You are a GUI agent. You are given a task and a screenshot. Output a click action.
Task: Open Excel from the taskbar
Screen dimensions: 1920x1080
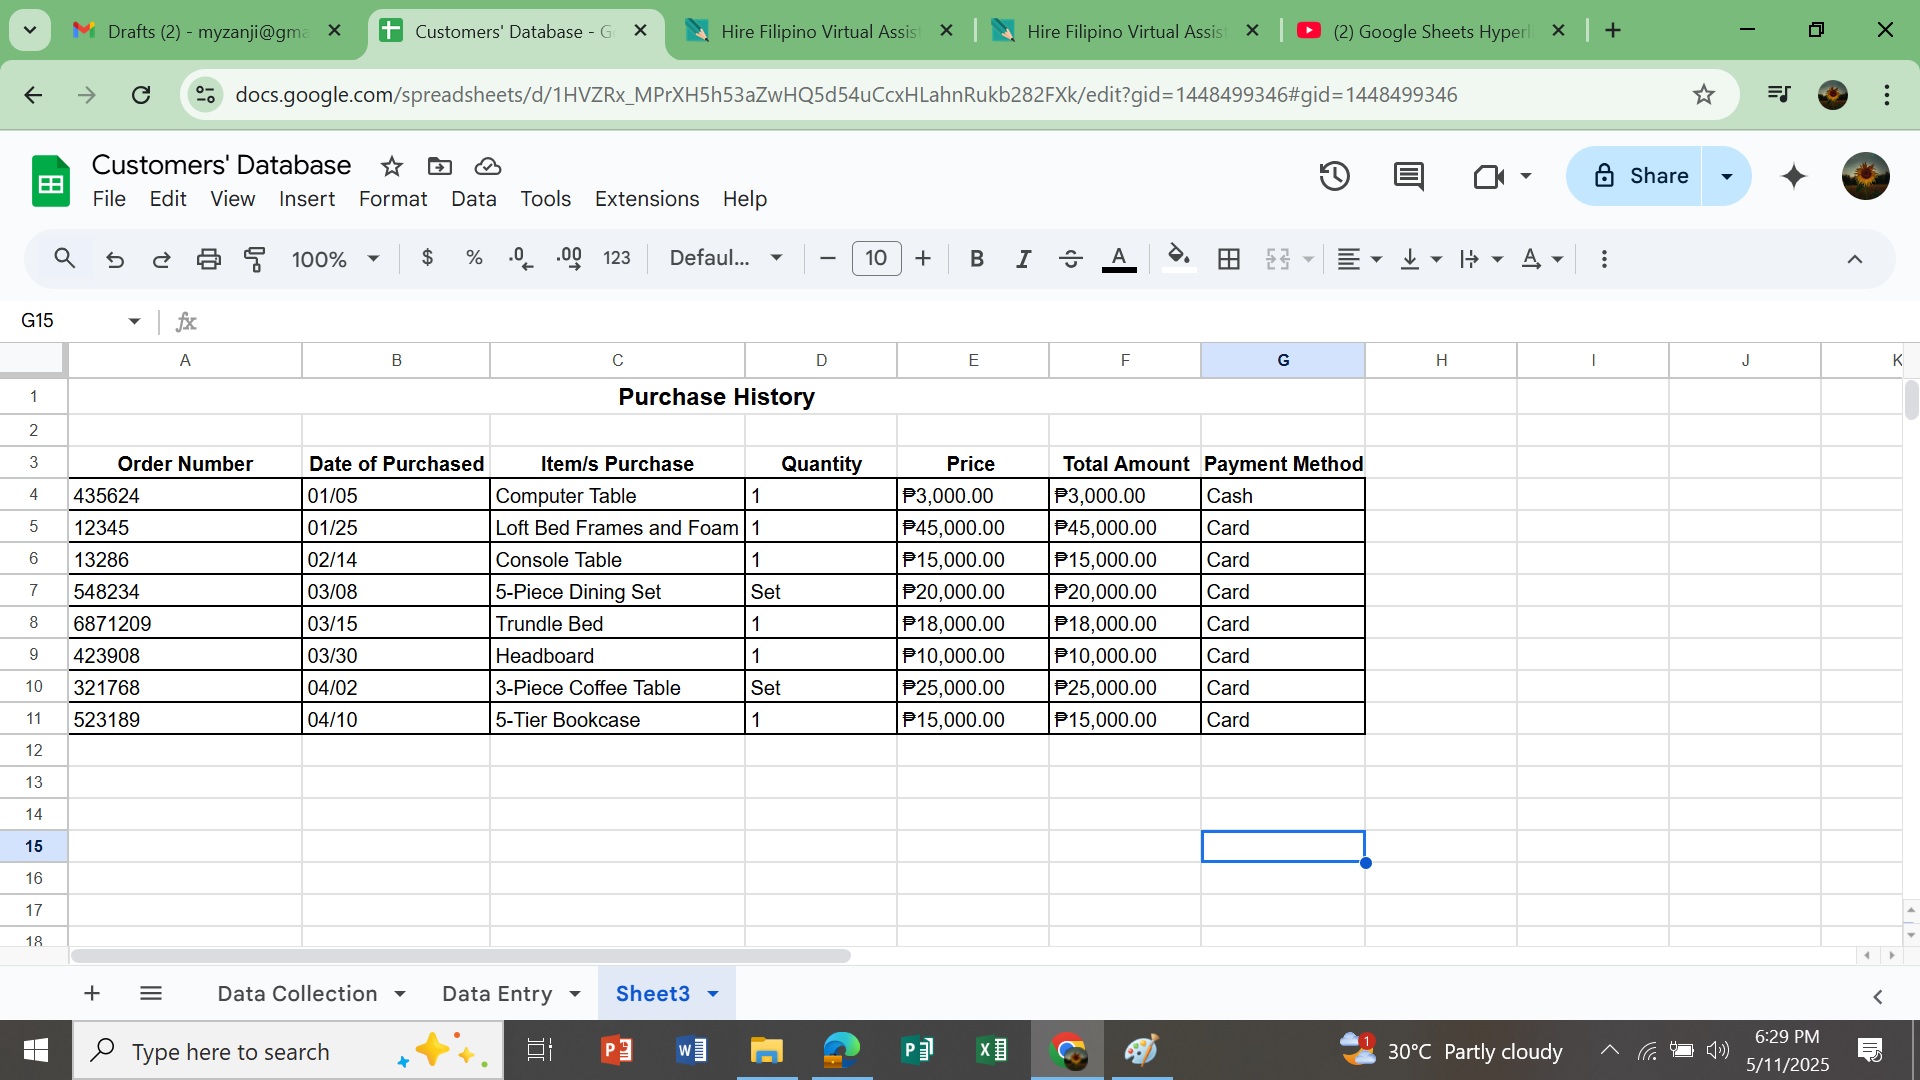point(991,1050)
